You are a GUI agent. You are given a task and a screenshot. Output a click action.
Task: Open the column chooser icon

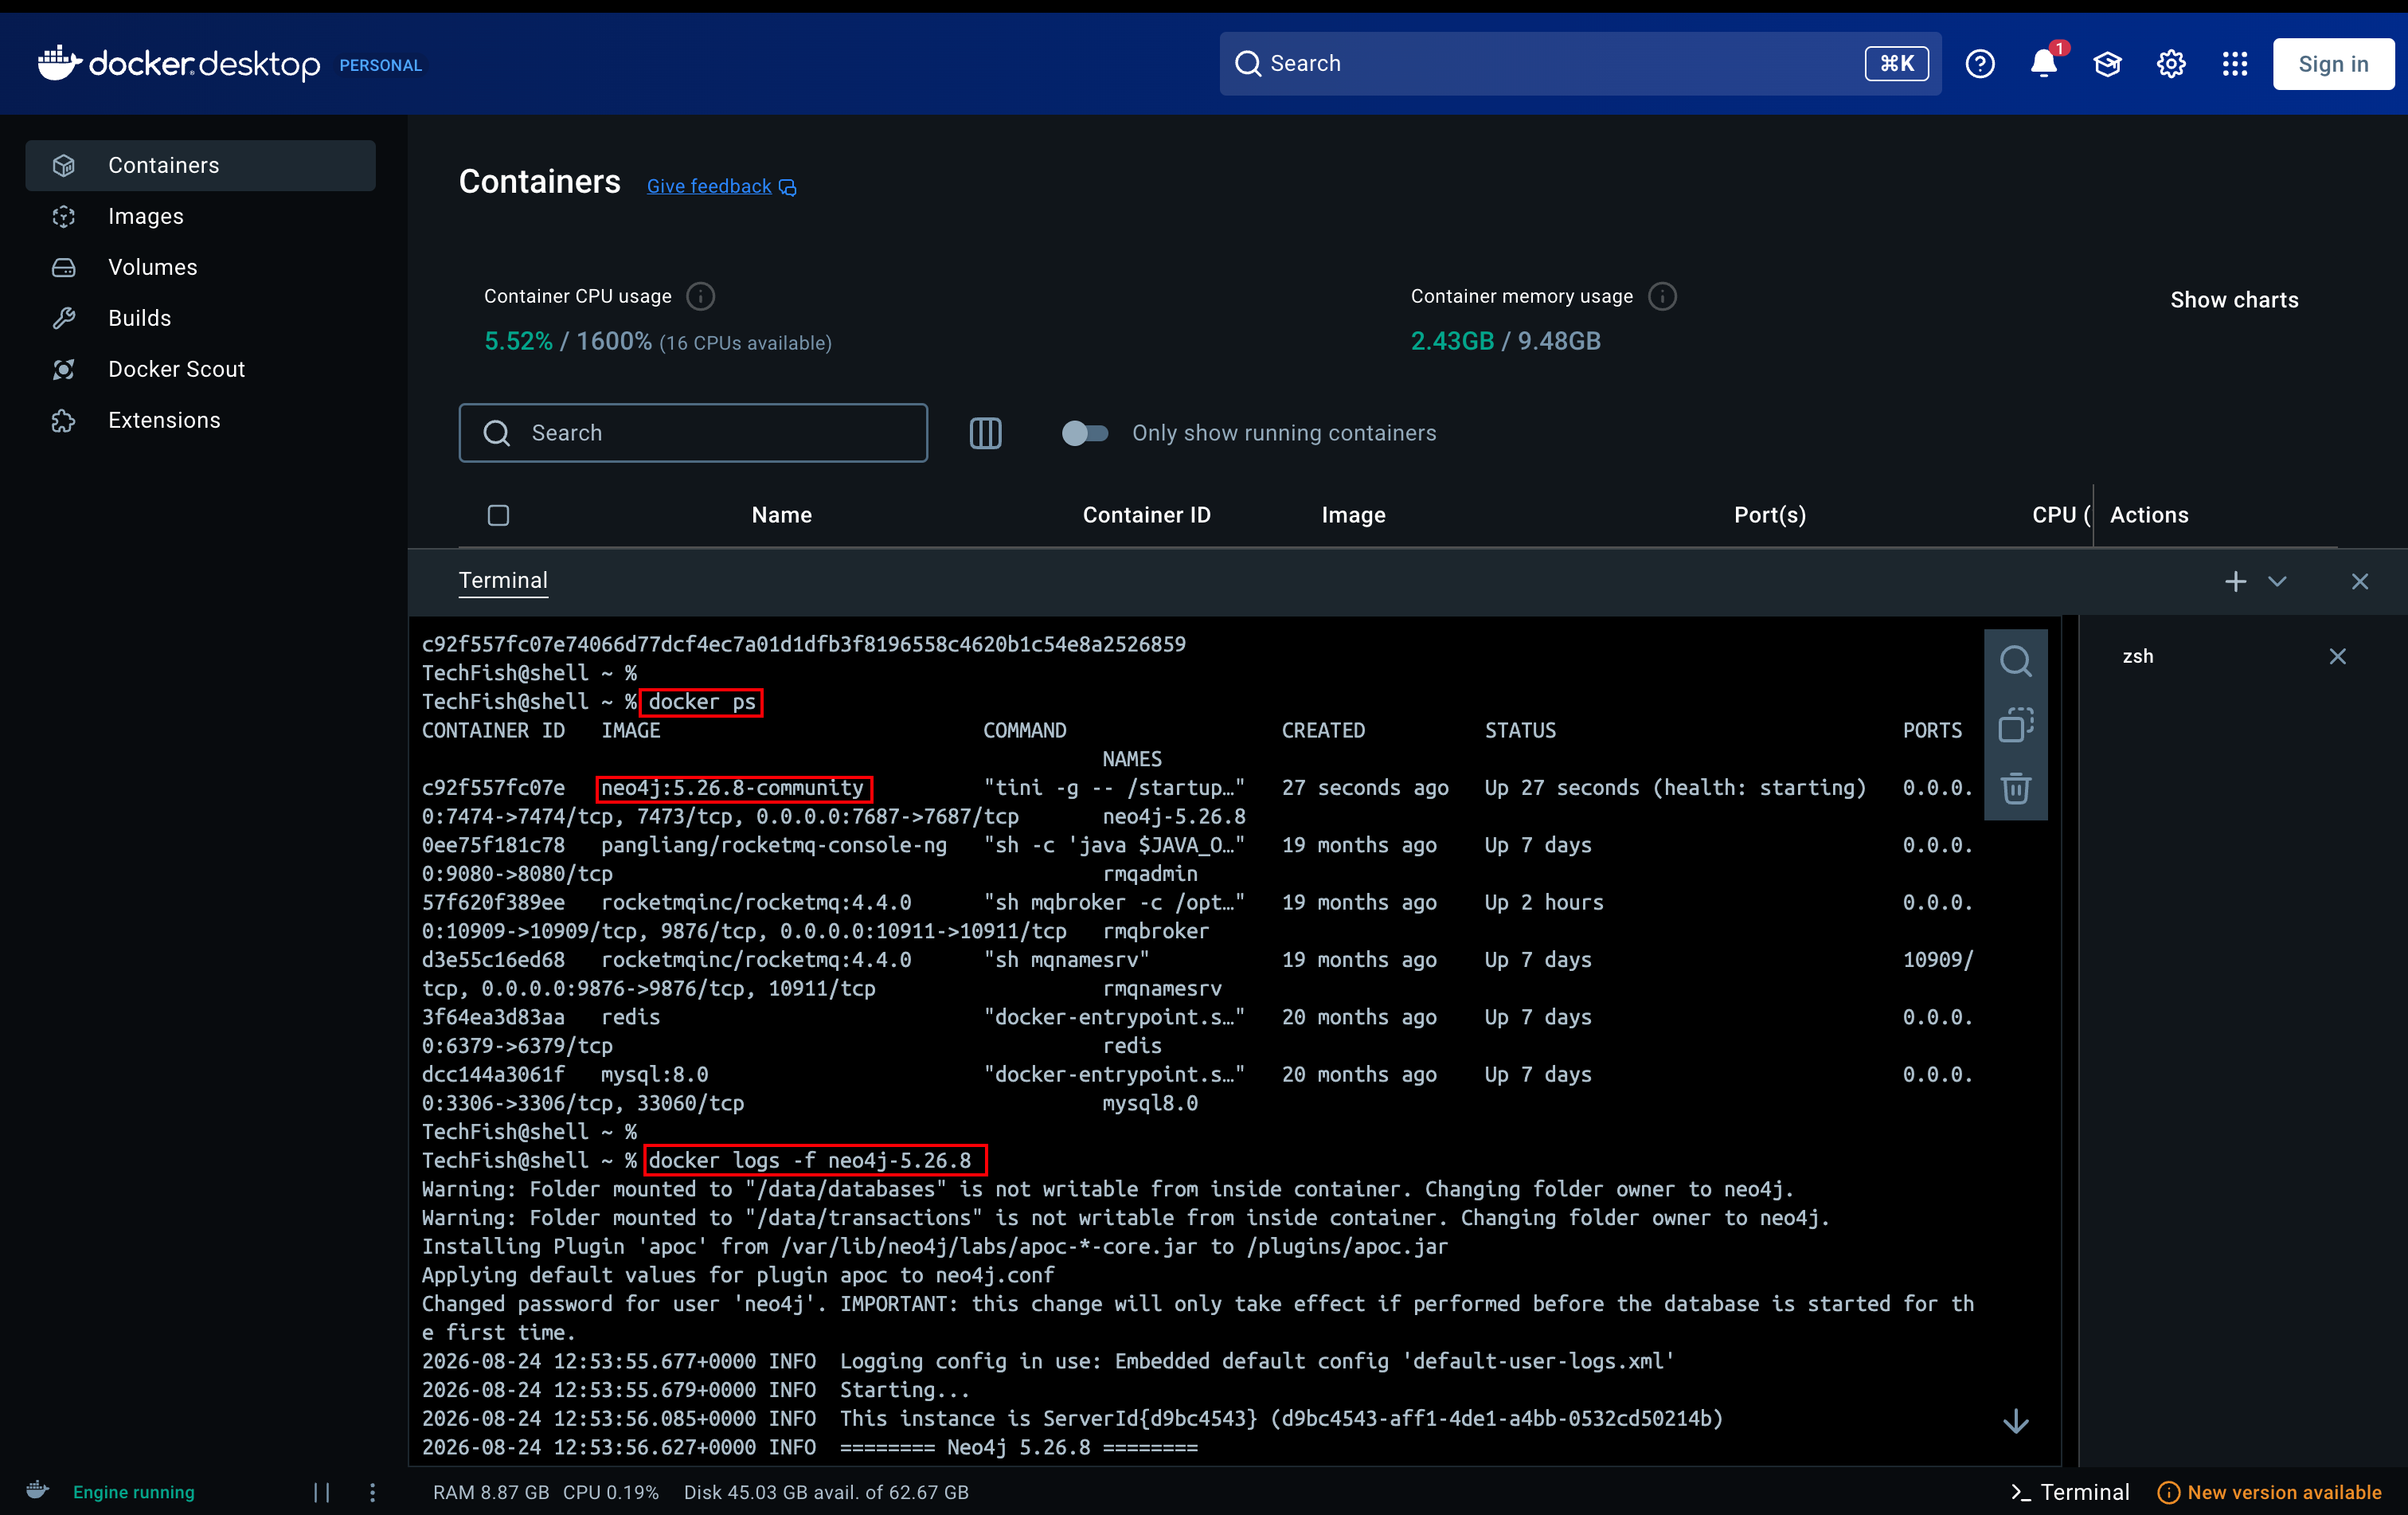985,433
